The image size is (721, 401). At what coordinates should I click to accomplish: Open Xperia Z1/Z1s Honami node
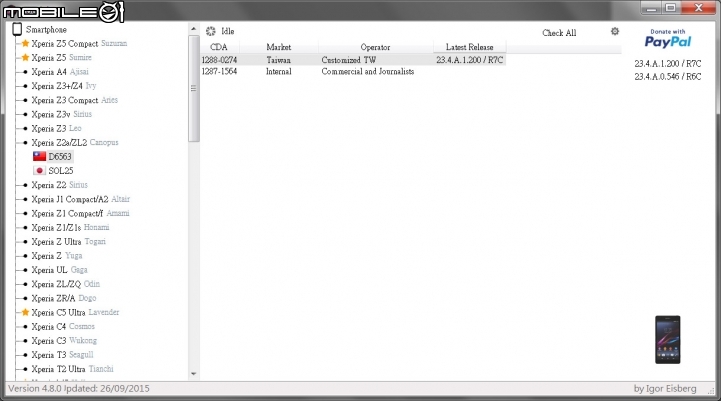pyautogui.click(x=70, y=228)
